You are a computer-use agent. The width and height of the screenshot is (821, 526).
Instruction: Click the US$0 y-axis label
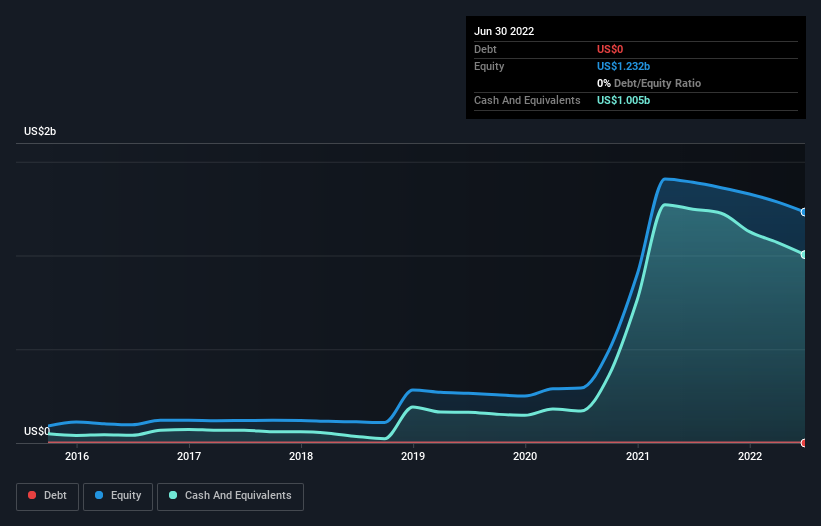click(x=37, y=431)
